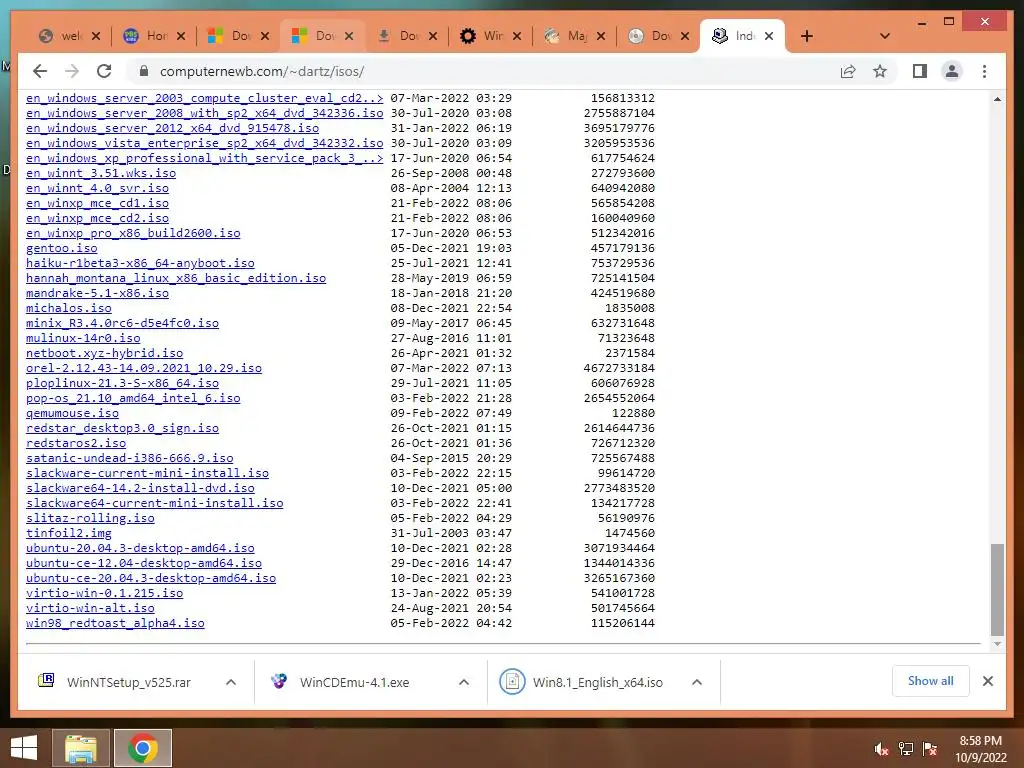Click the address bar URL

262,71
